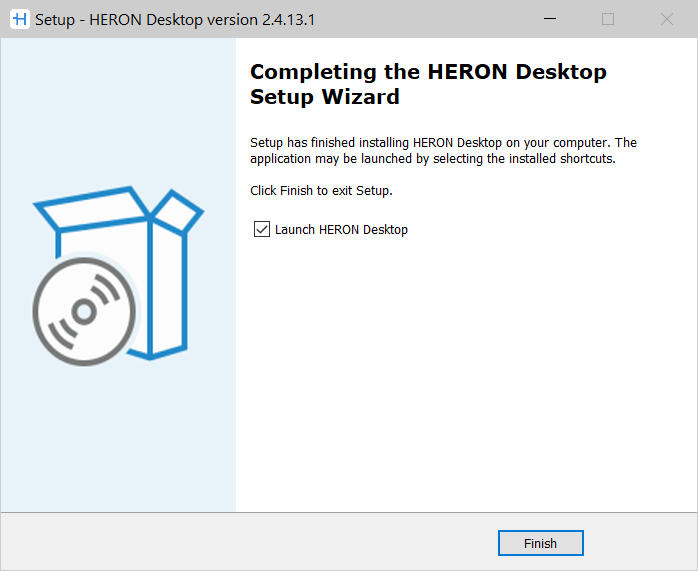The height and width of the screenshot is (571, 698).
Task: Click the open flap of the box illustration
Action: pos(178,211)
